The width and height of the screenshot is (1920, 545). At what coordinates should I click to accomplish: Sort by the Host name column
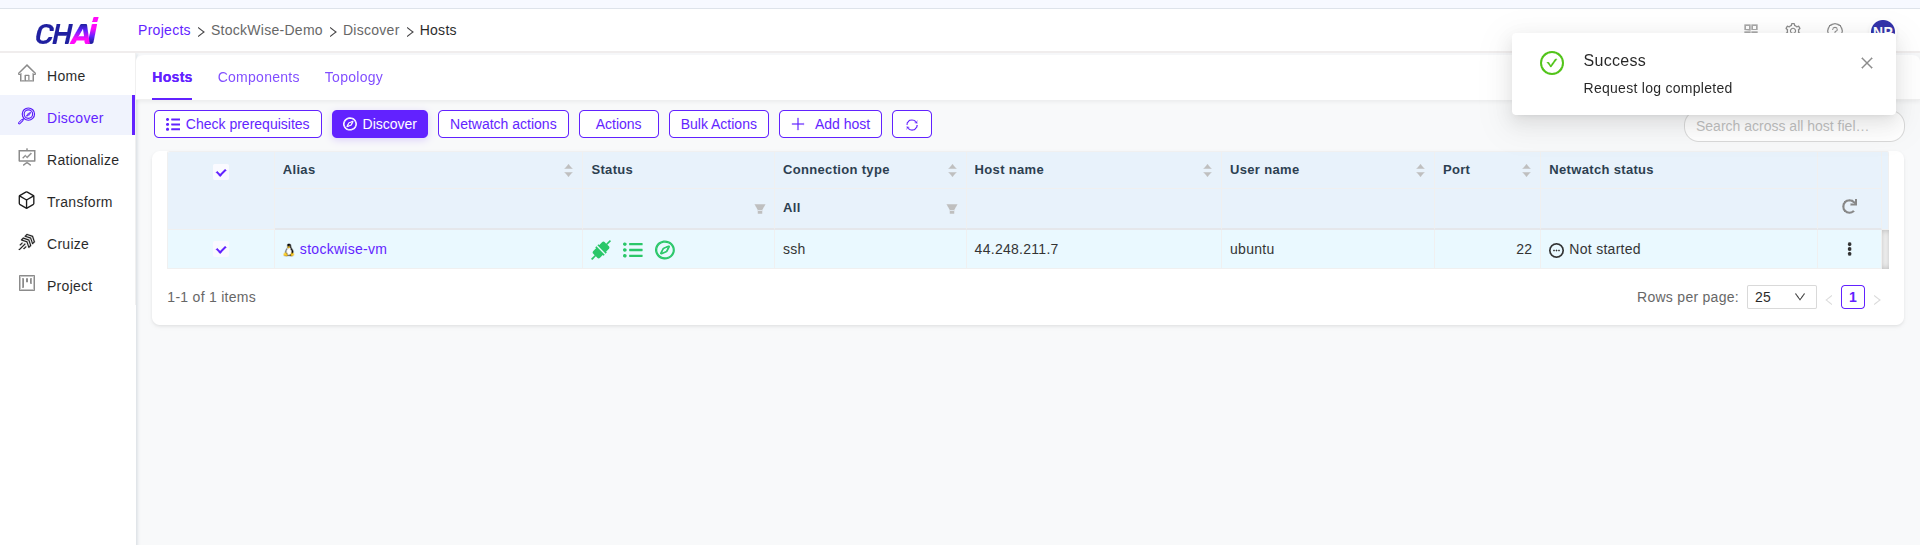tap(1207, 170)
